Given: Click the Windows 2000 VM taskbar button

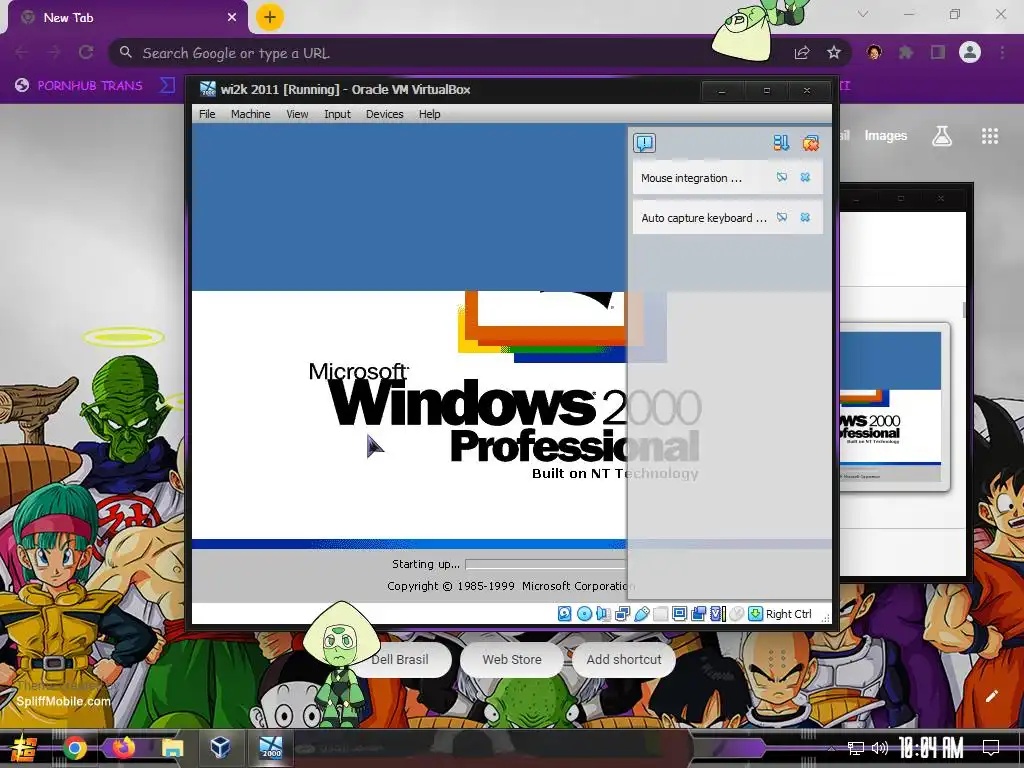Looking at the screenshot, I should click(x=270, y=747).
